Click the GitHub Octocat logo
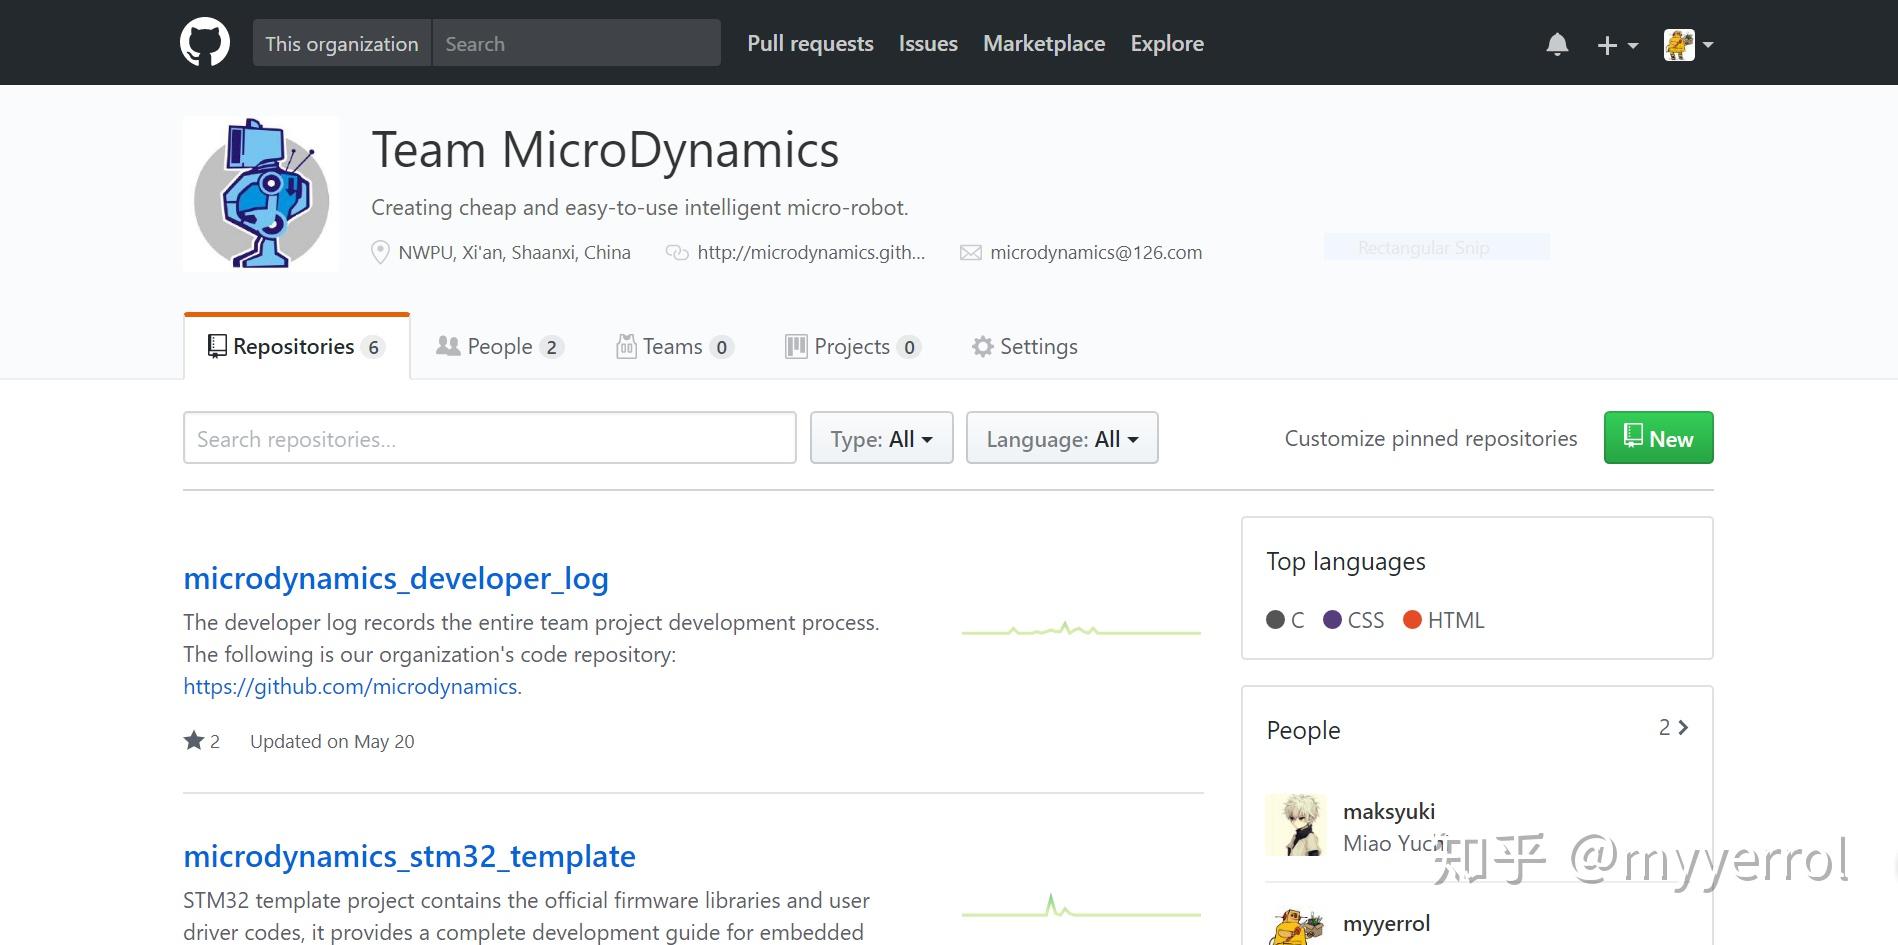Image resolution: width=1898 pixels, height=945 pixels. pyautogui.click(x=205, y=43)
